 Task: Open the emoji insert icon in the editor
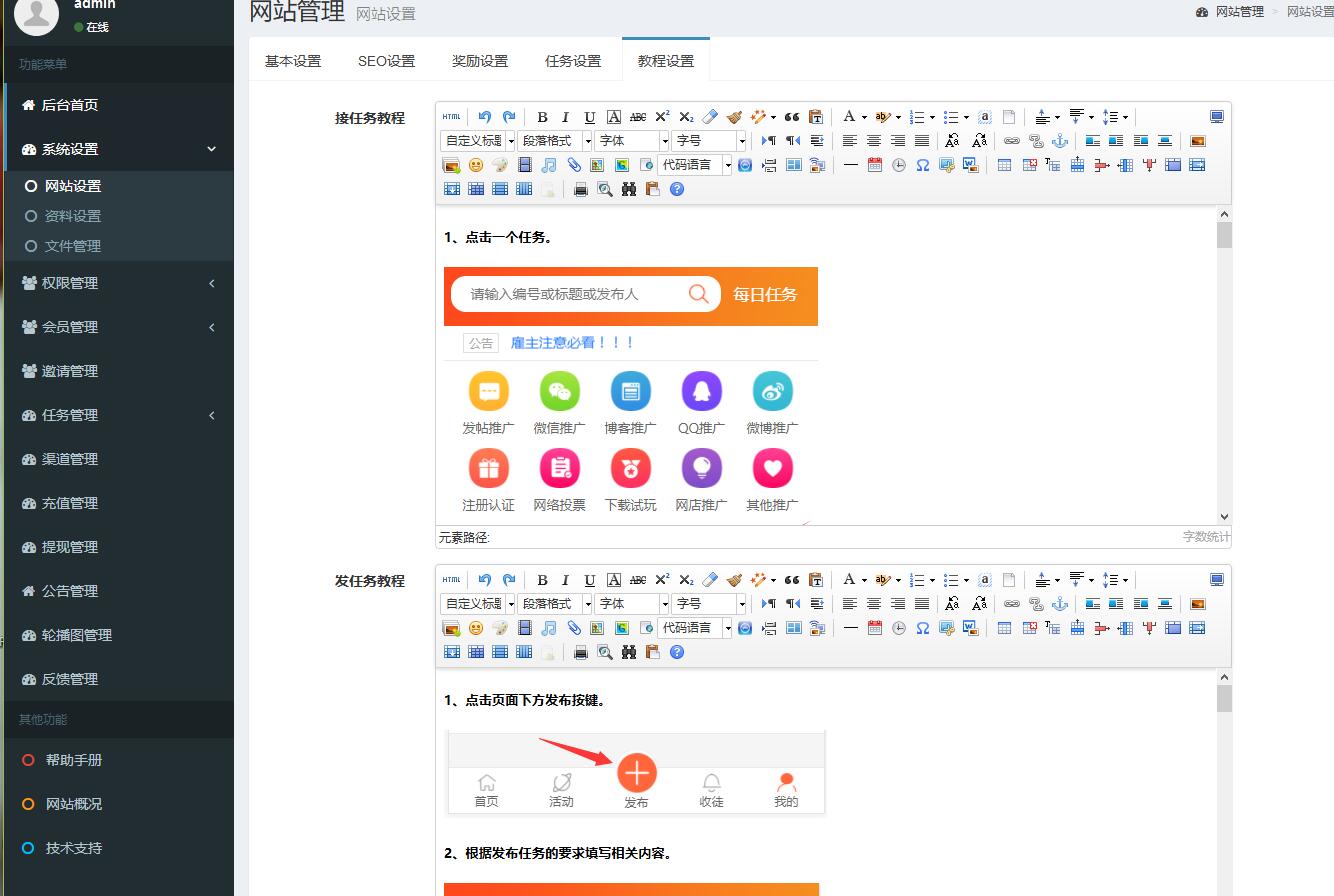[x=474, y=165]
